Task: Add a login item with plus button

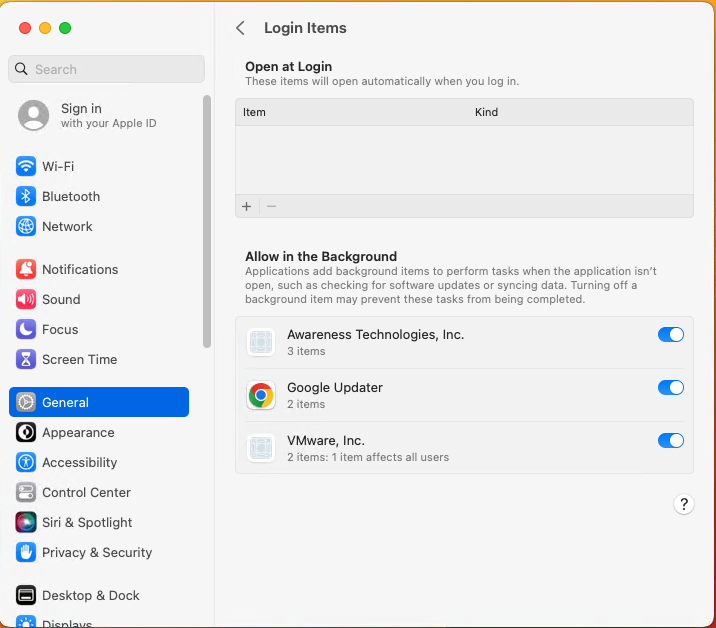Action: click(x=247, y=206)
